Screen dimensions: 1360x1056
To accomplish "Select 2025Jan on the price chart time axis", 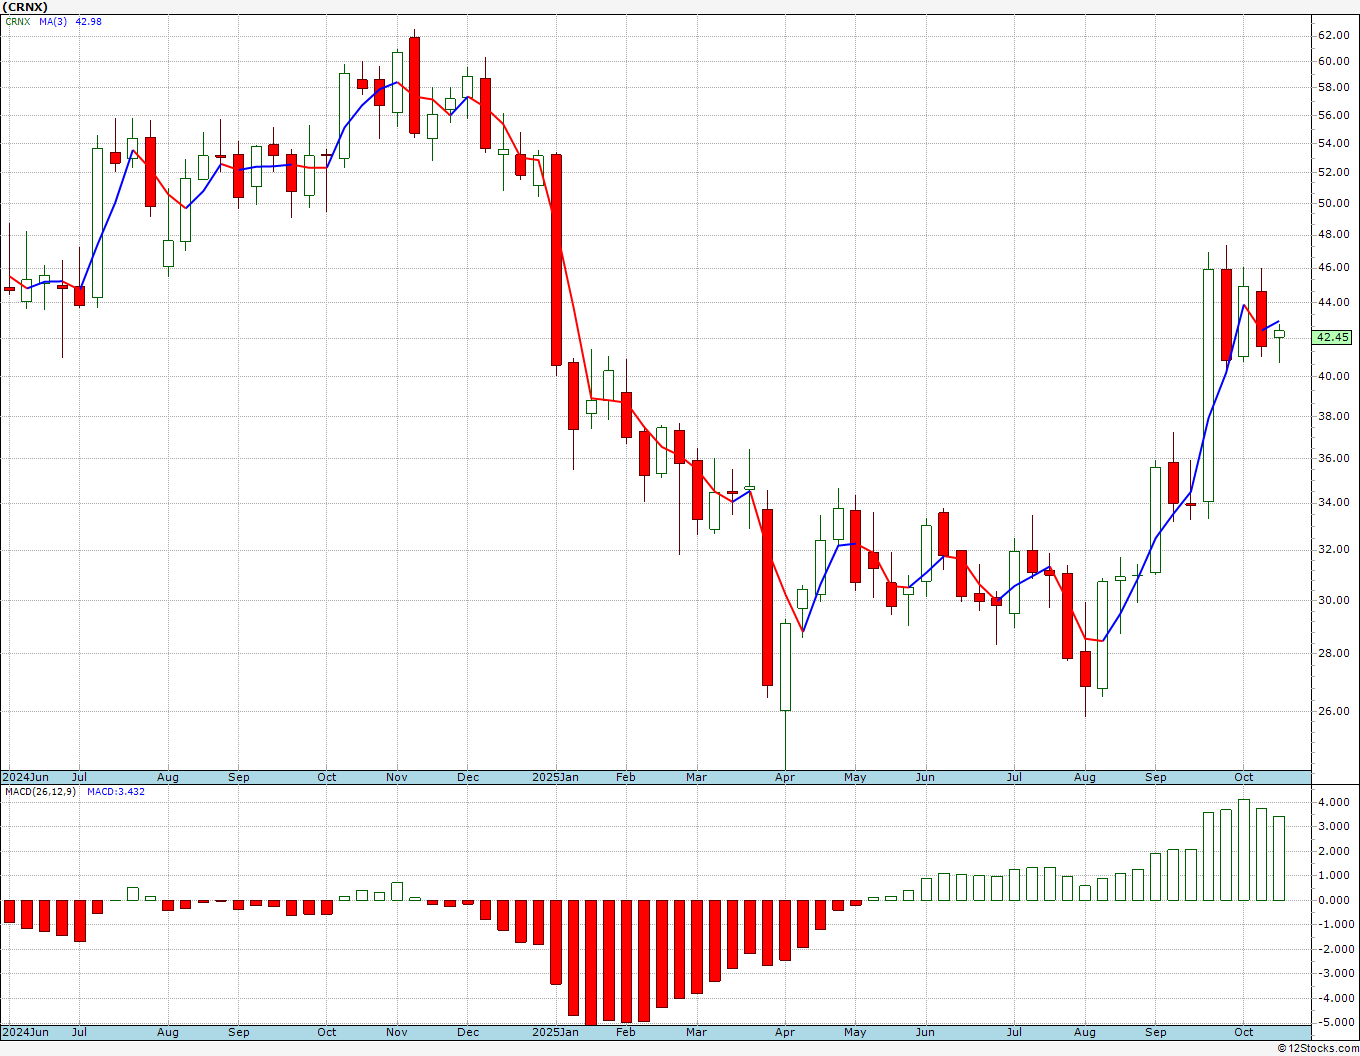I will 555,777.
